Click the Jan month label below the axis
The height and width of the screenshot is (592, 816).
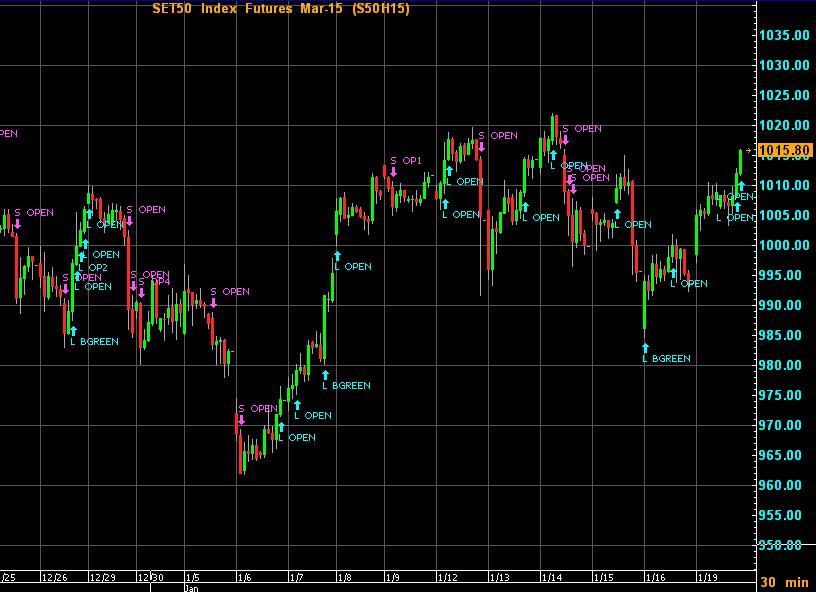pos(191,587)
